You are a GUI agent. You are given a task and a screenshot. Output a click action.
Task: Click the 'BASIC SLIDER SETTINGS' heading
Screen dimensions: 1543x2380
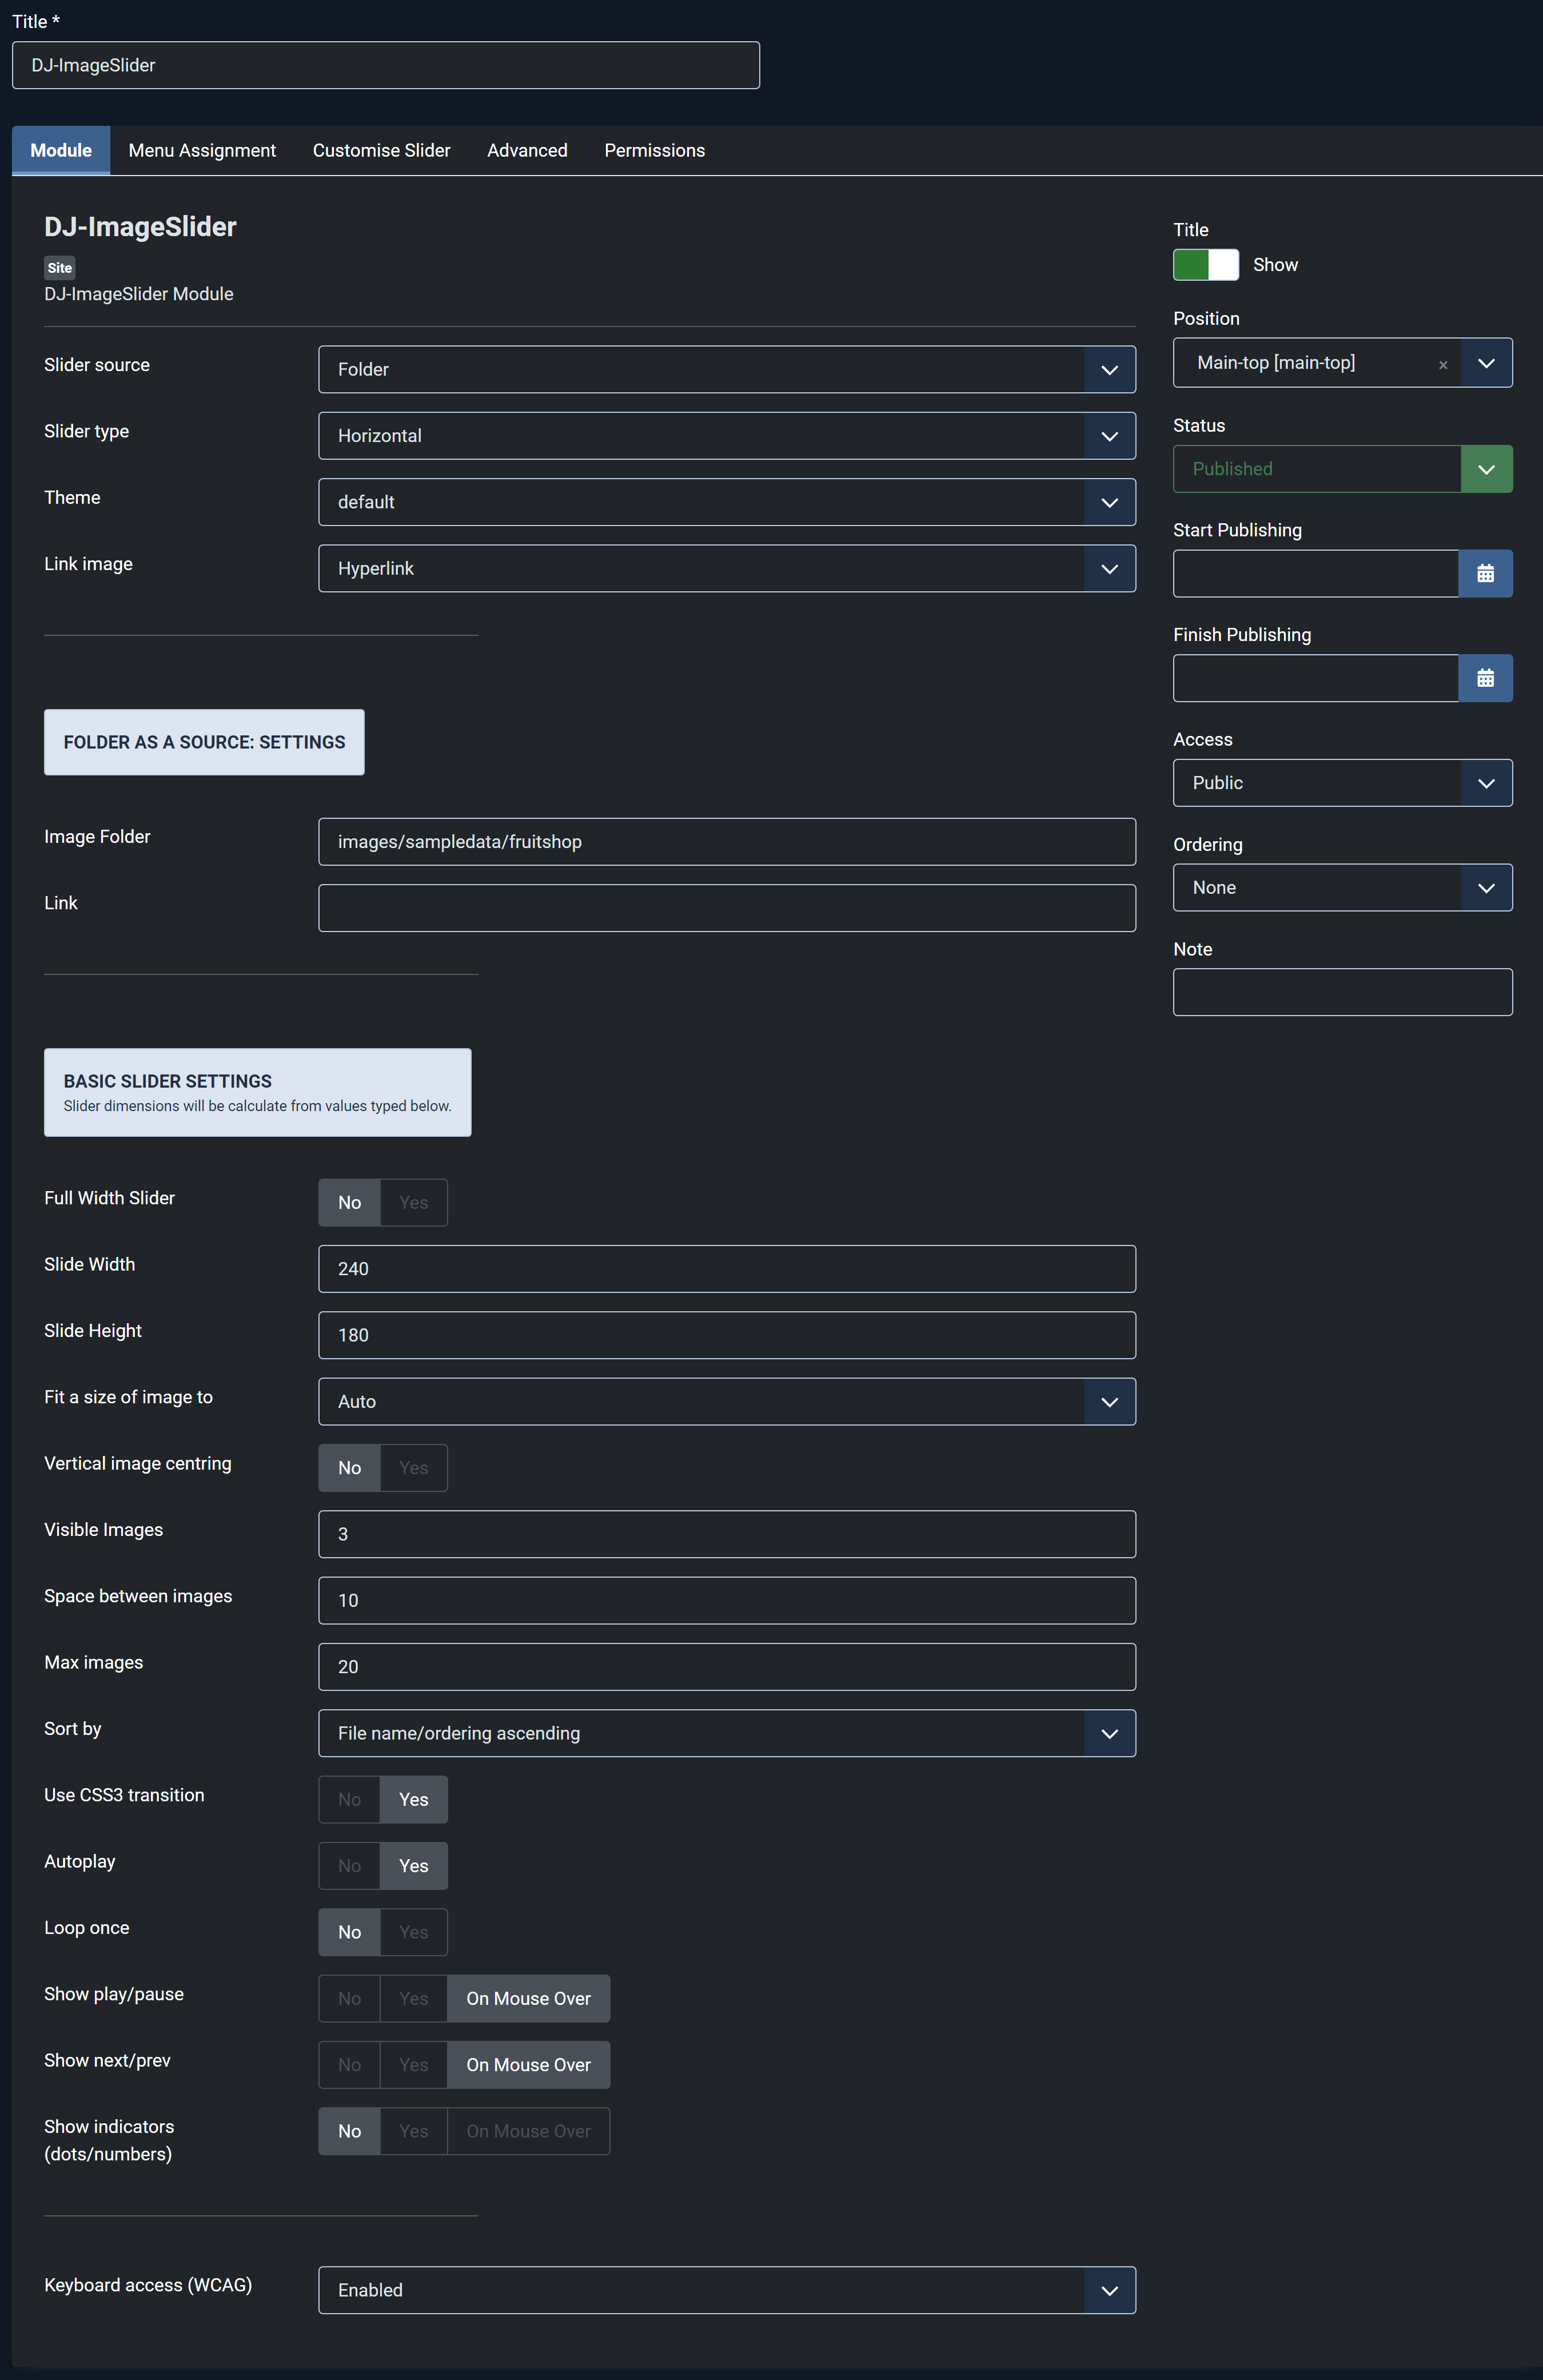tap(168, 1081)
